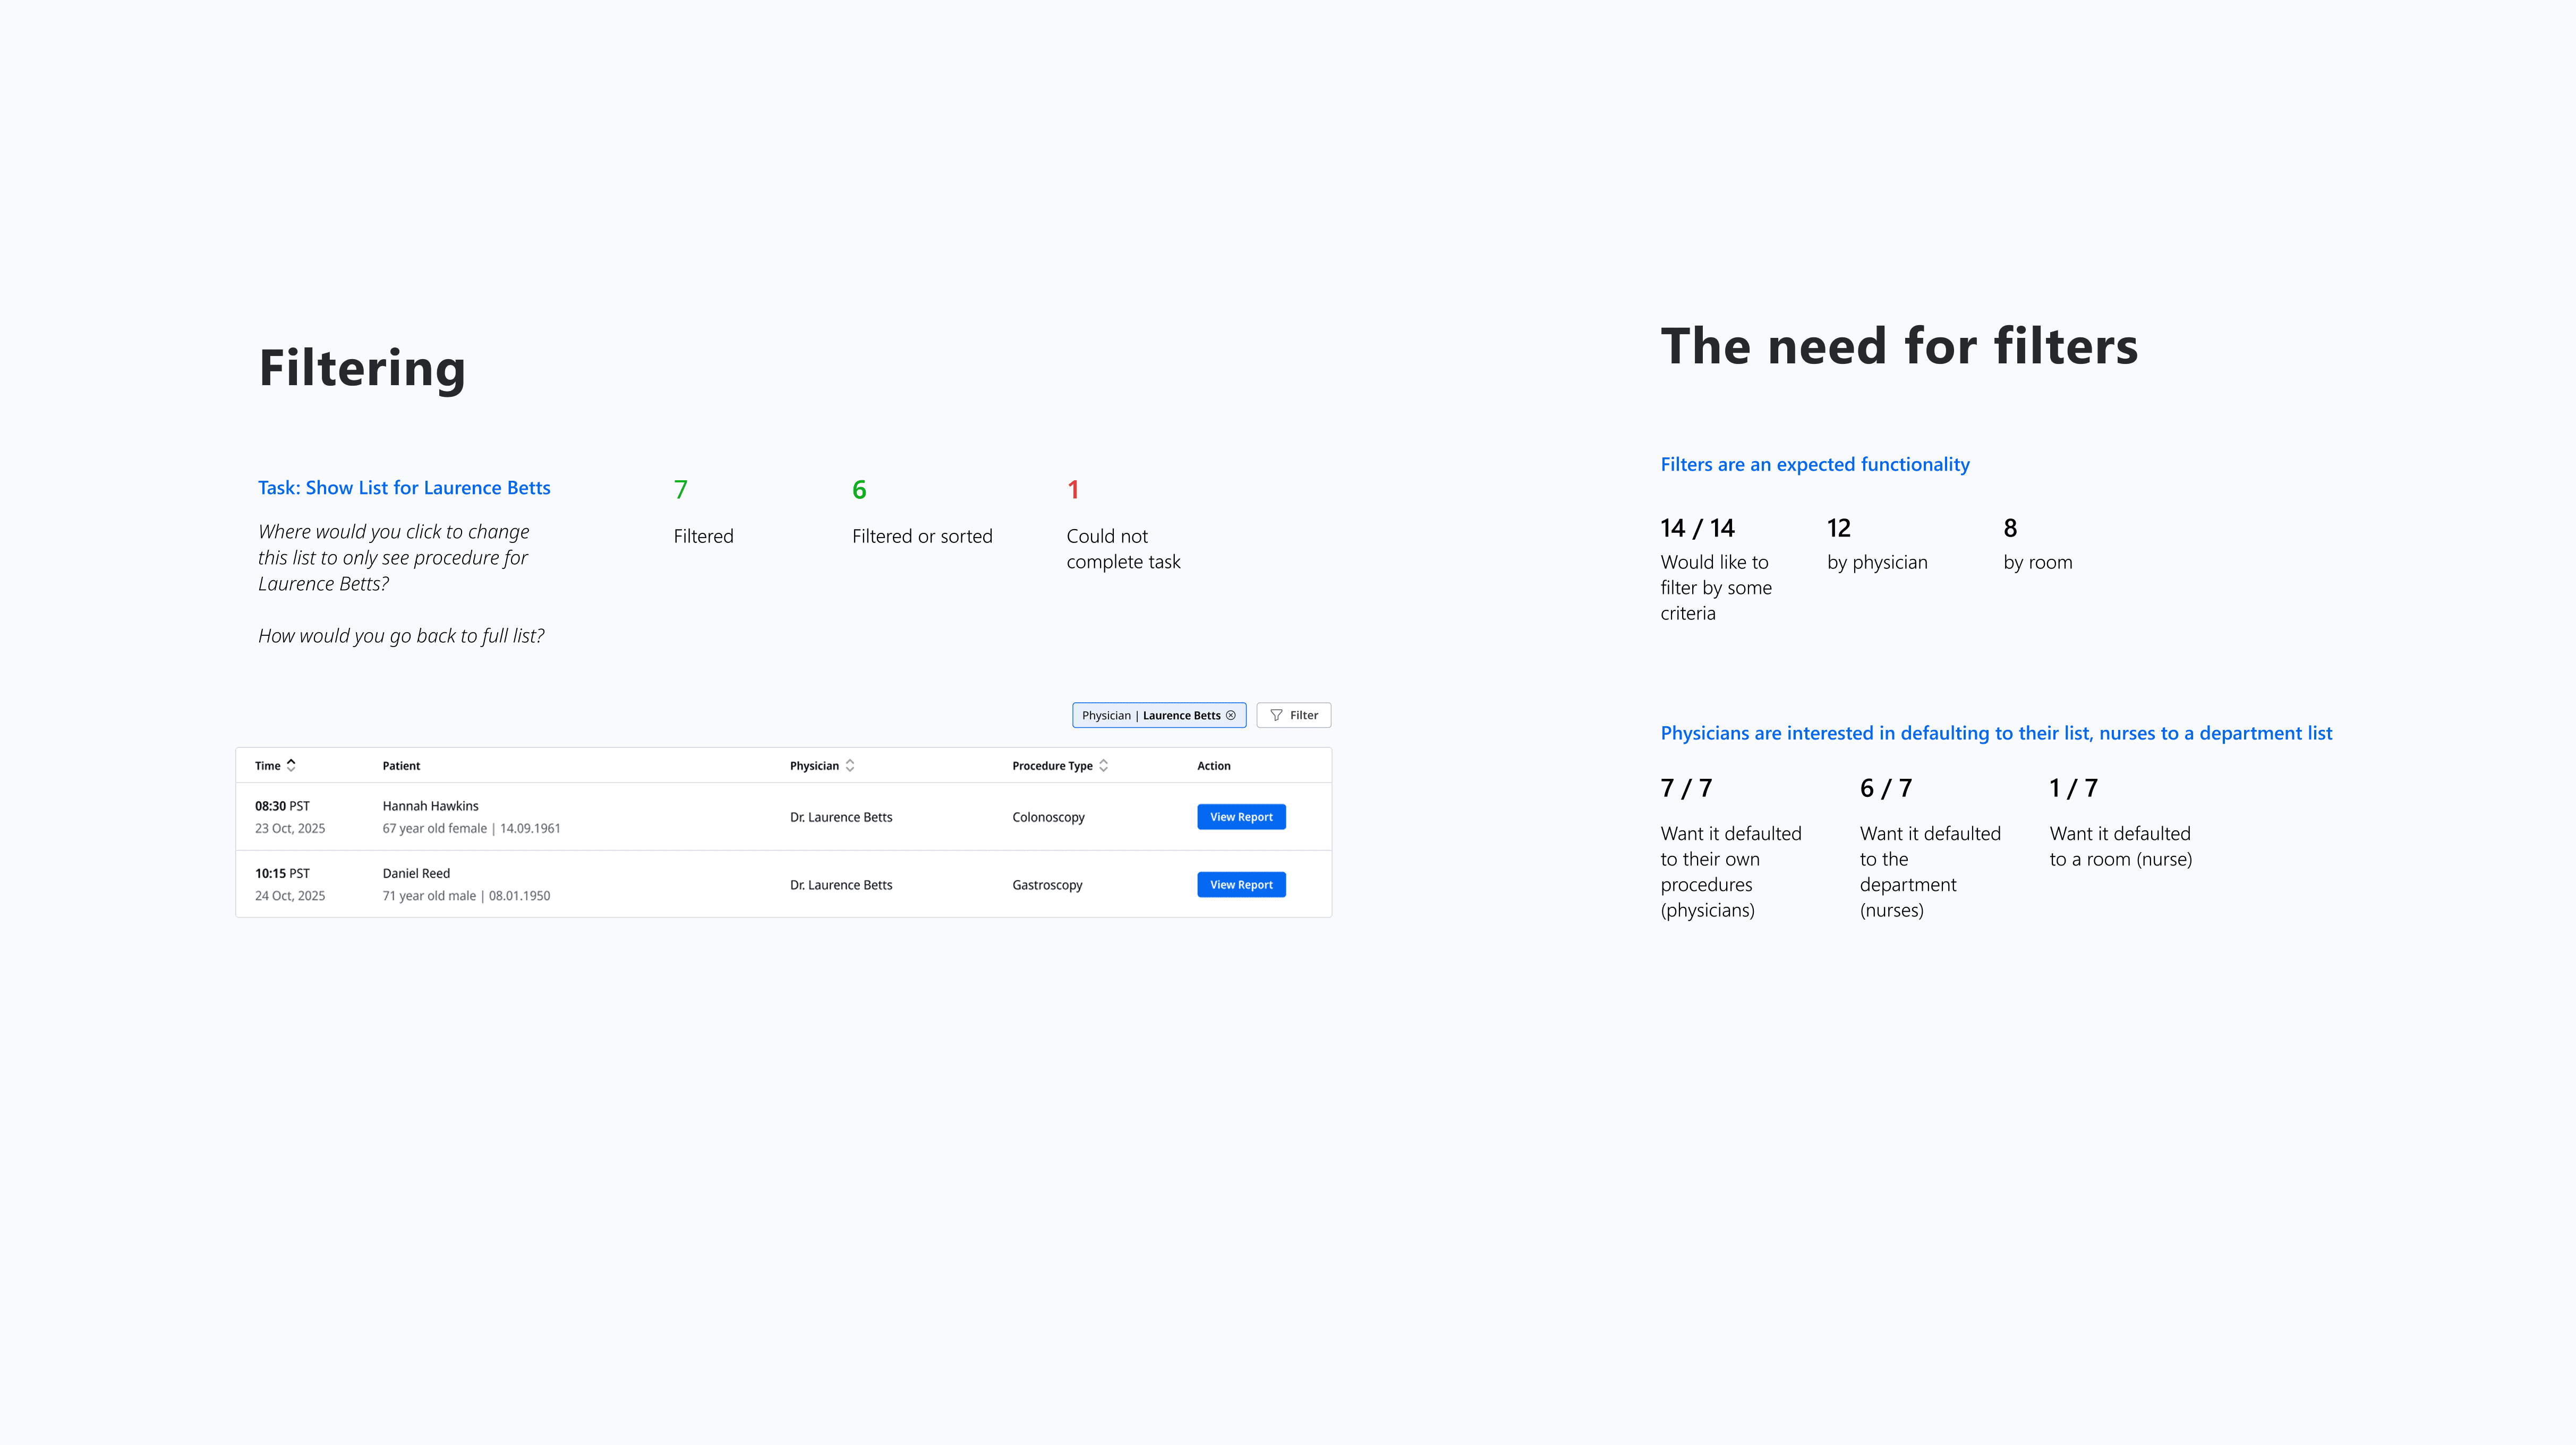Open Daniel Reed's View Report button

[x=1240, y=885]
